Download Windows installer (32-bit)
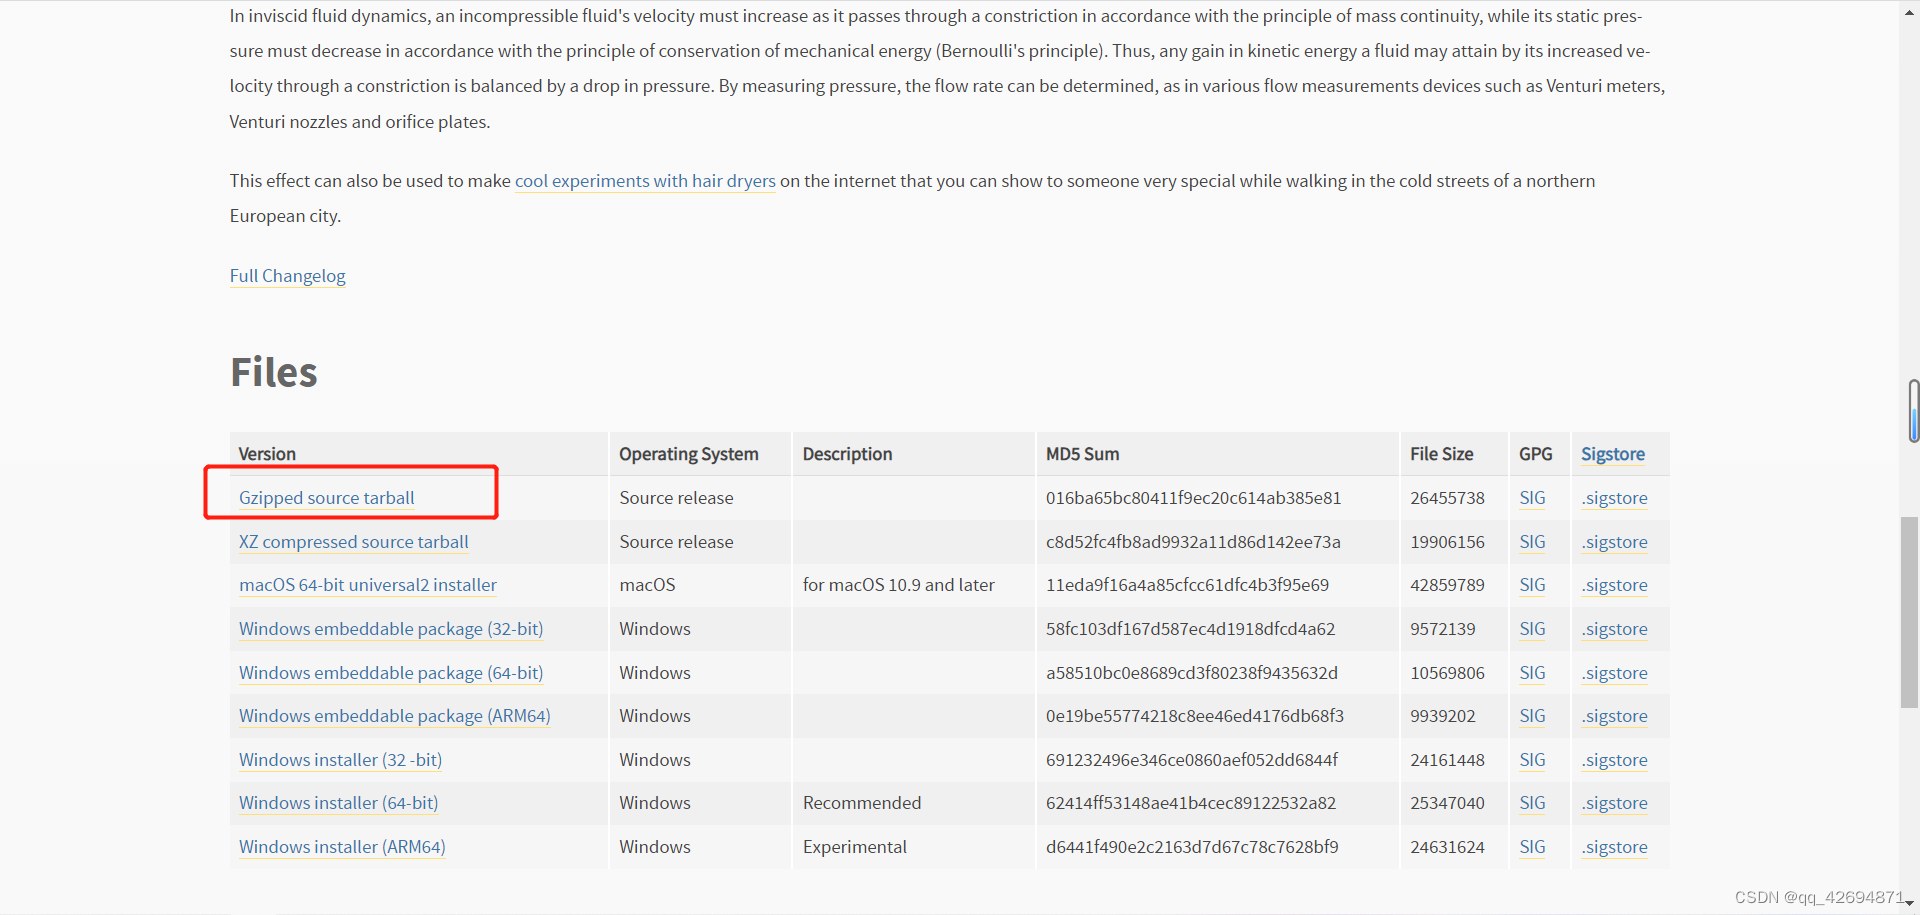The height and width of the screenshot is (915, 1920). point(340,760)
